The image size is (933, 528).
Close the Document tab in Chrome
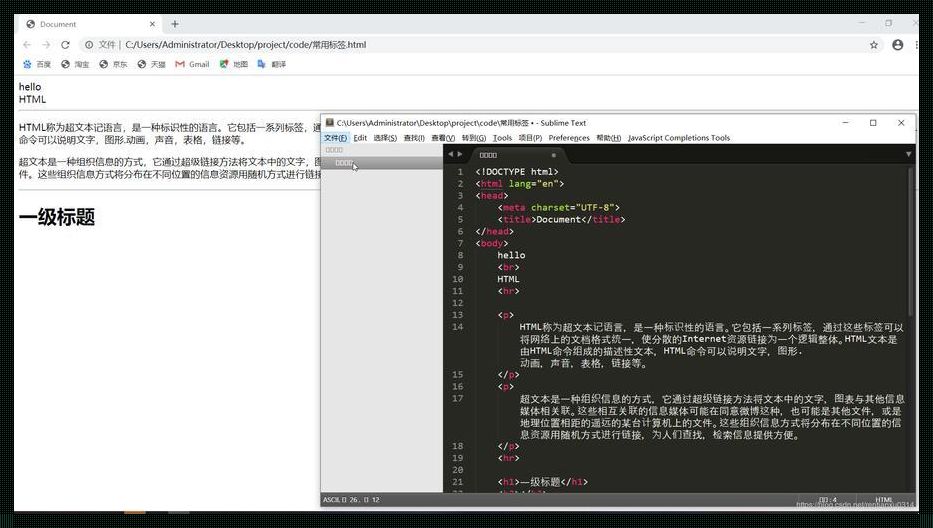pyautogui.click(x=152, y=24)
